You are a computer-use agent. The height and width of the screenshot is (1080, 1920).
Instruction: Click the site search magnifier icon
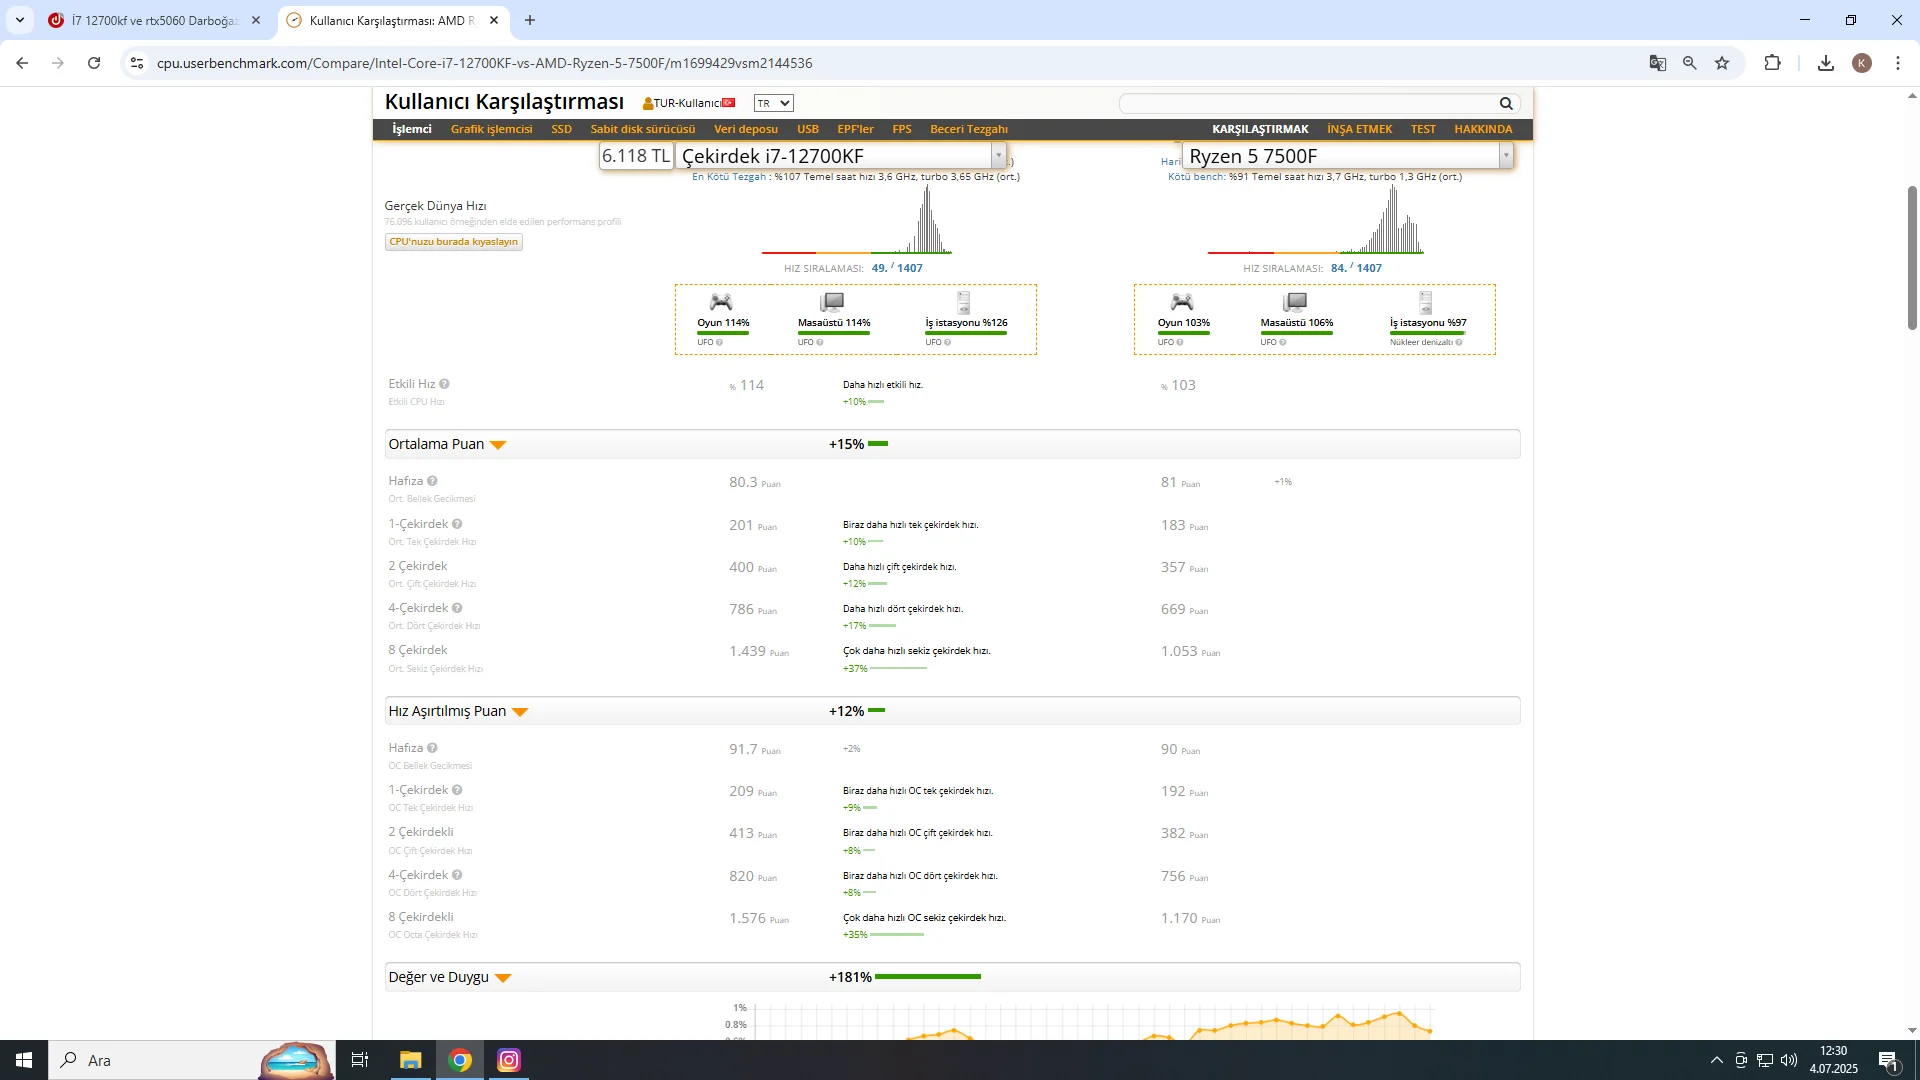[x=1506, y=104]
